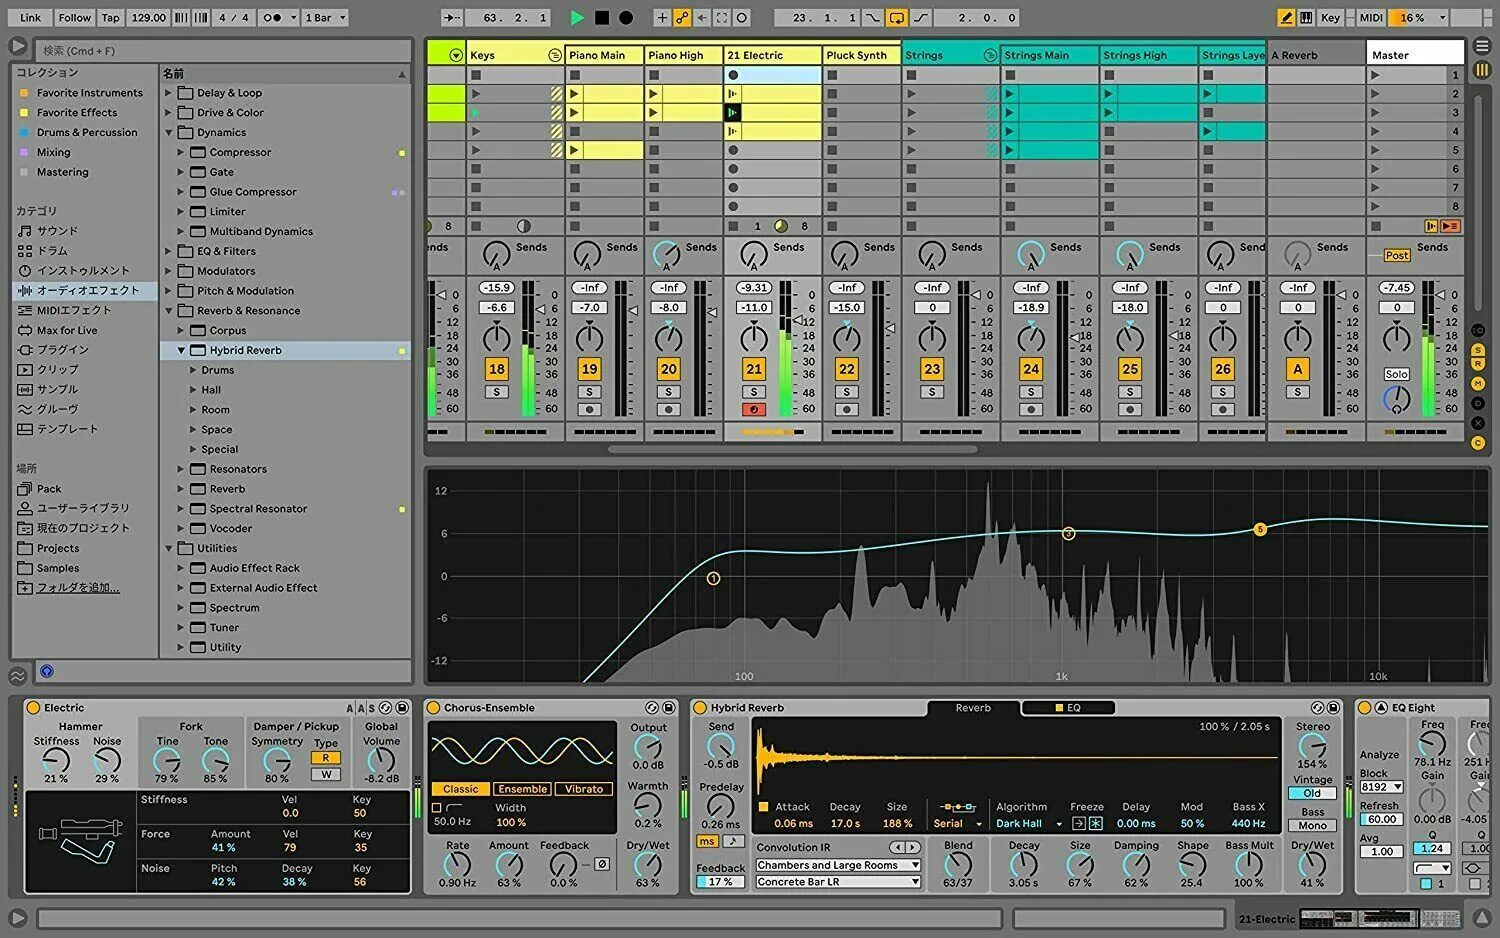Adjust the Hybrid Reverb Dry/Wet knob

tap(1312, 864)
